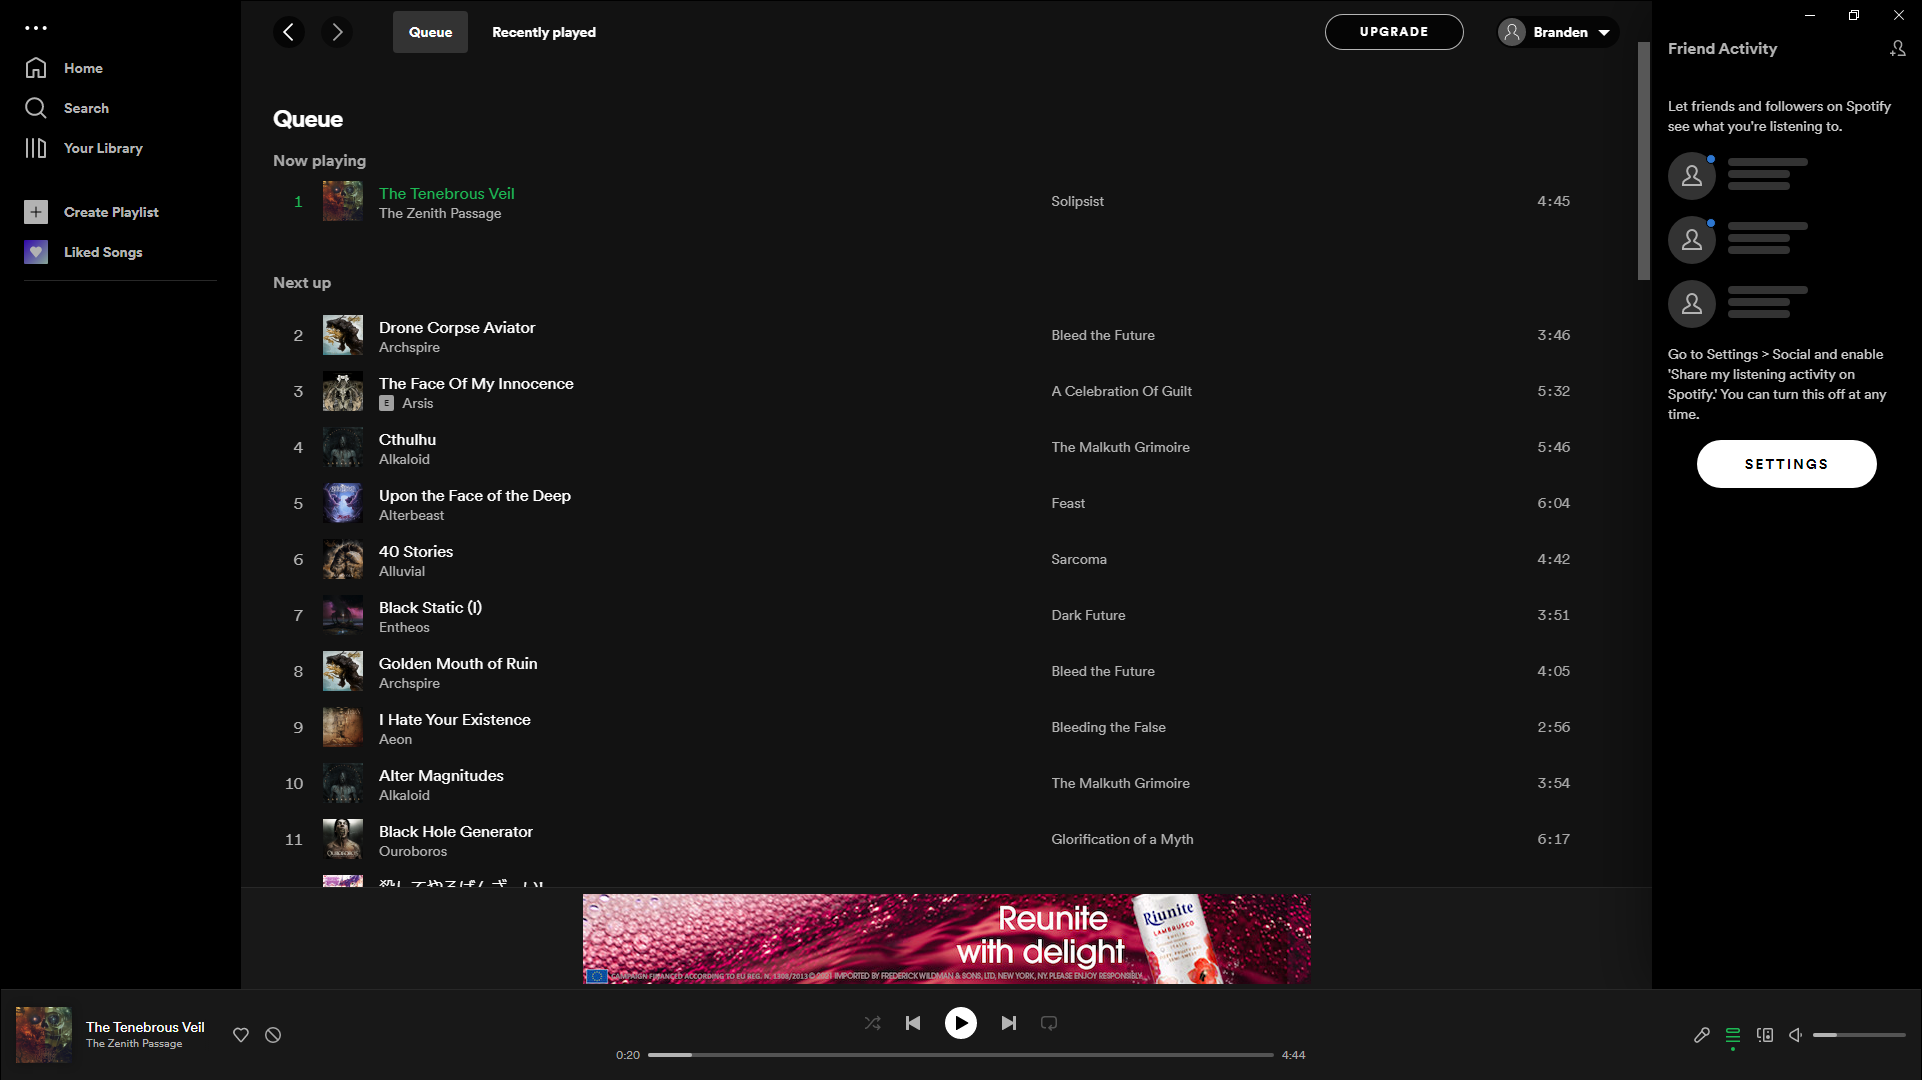Adjust the volume slider
This screenshot has height=1080, width=1922.
(1859, 1035)
